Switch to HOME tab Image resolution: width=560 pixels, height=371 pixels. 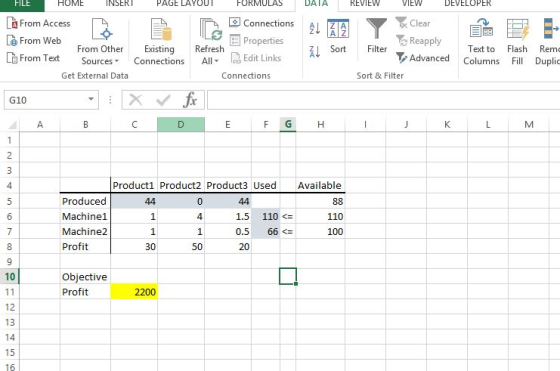71,4
